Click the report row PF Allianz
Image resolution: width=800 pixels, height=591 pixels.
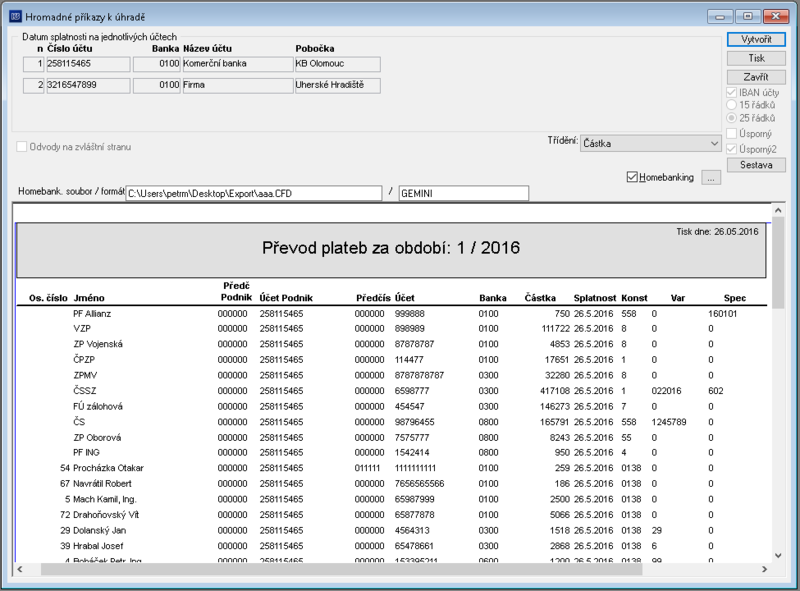[x=392, y=313]
